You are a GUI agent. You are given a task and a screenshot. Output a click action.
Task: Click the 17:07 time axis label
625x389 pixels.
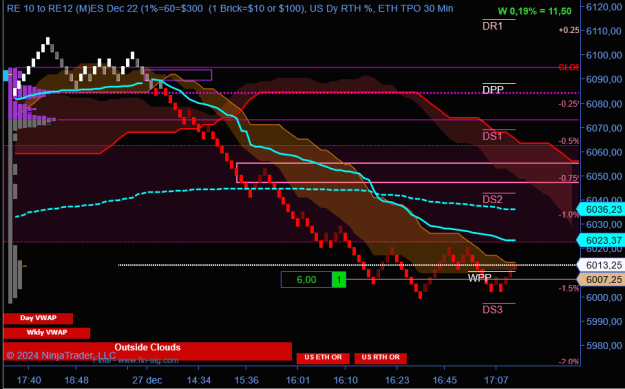[x=496, y=380]
